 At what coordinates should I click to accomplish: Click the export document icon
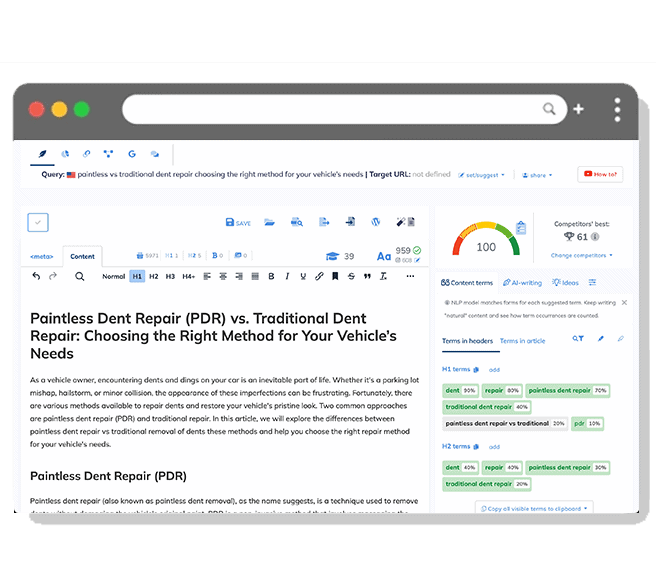(324, 222)
